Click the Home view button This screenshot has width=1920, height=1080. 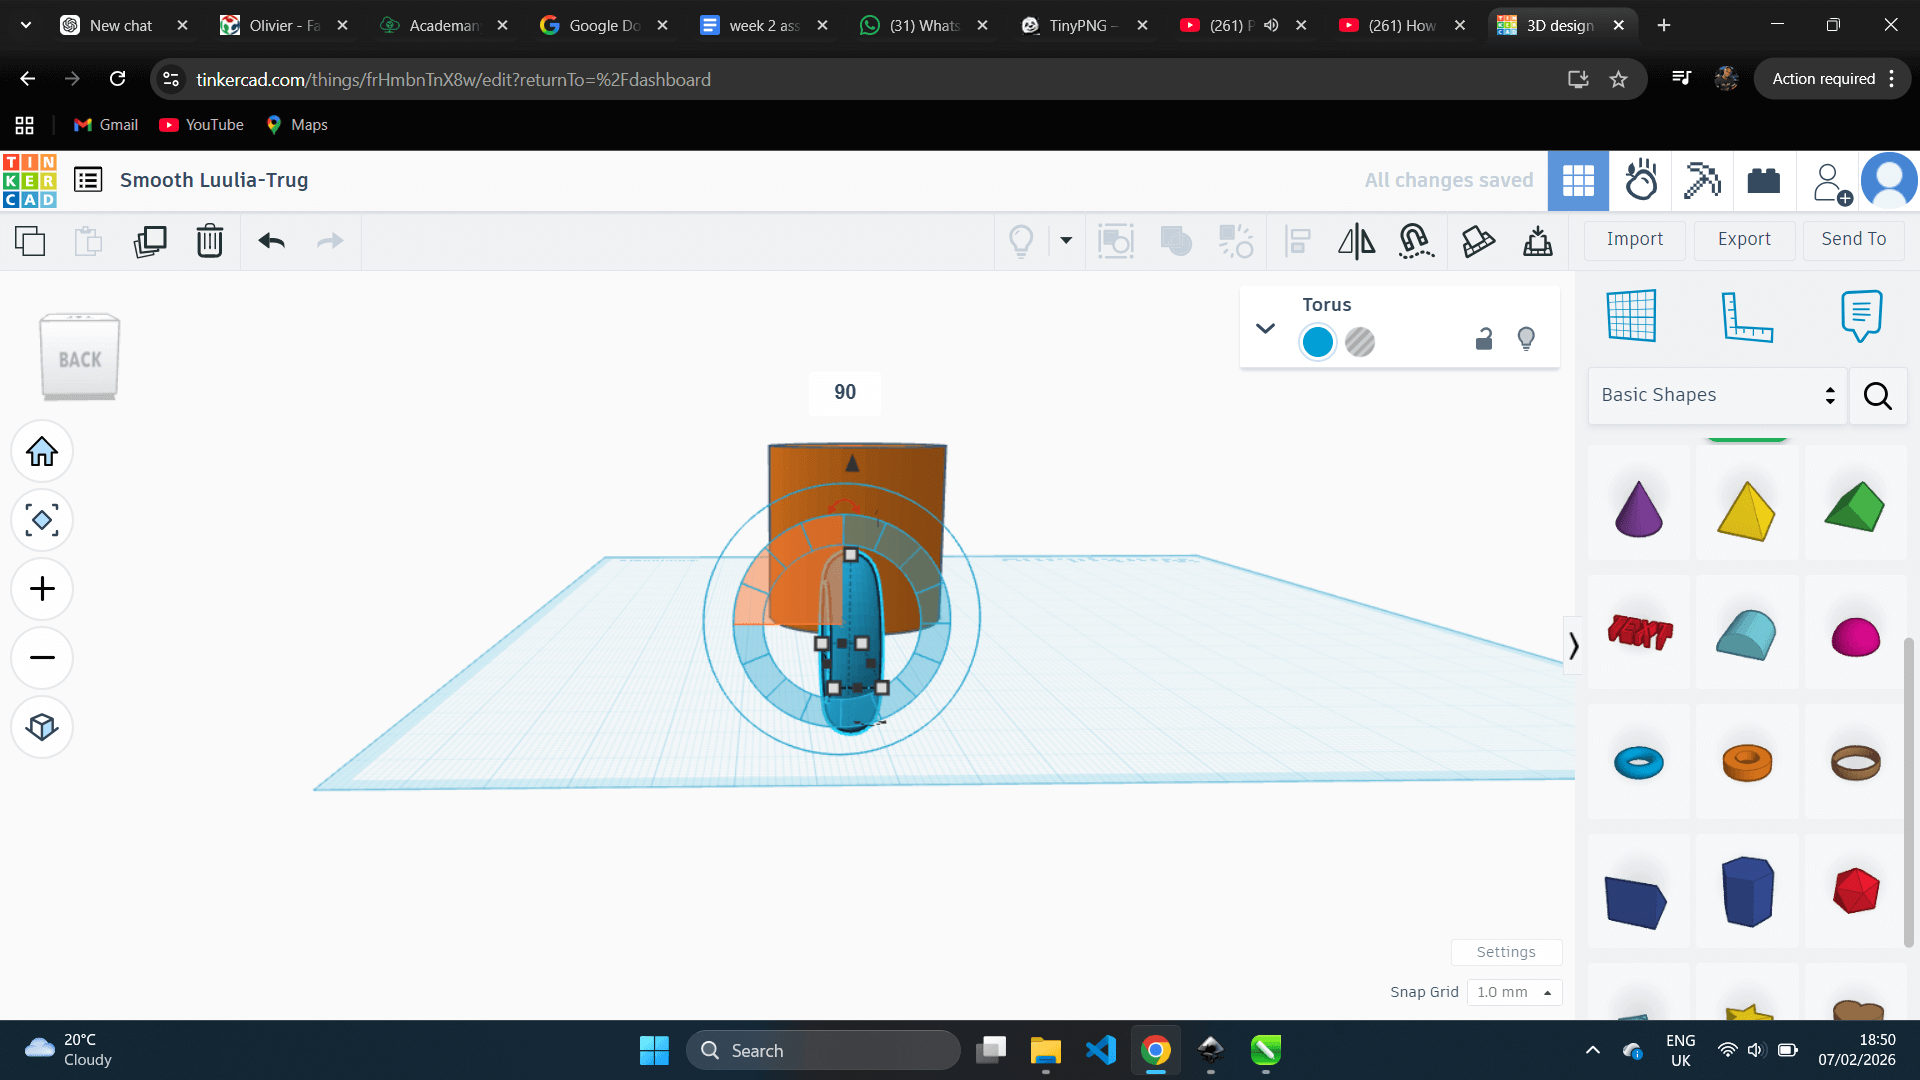(42, 451)
